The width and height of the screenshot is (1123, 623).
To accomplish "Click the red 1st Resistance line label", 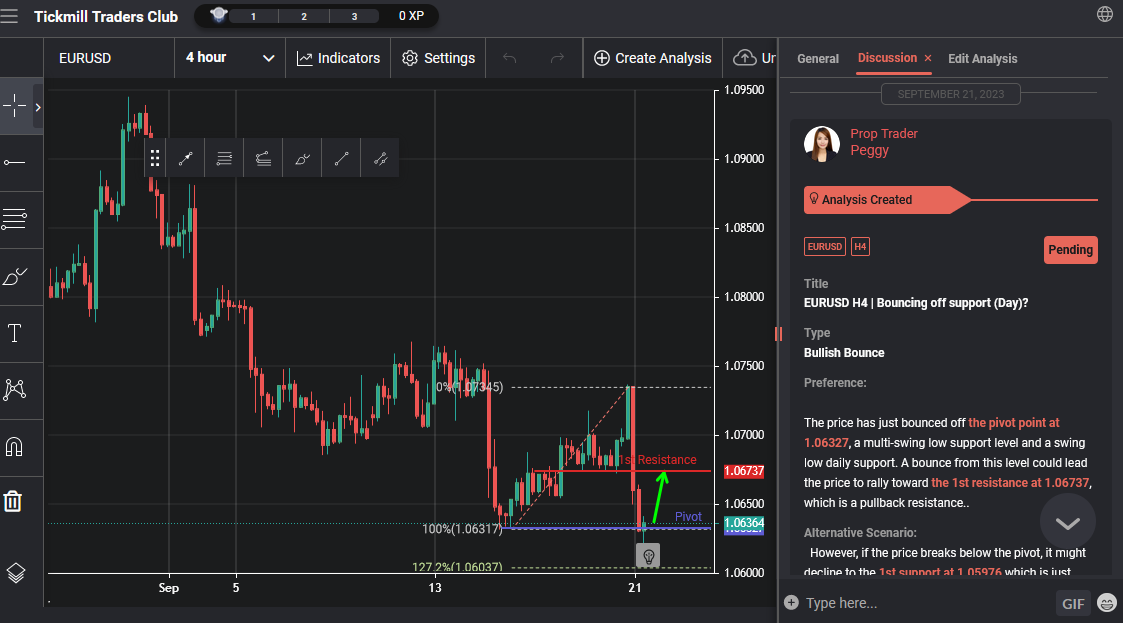I will 657,460.
